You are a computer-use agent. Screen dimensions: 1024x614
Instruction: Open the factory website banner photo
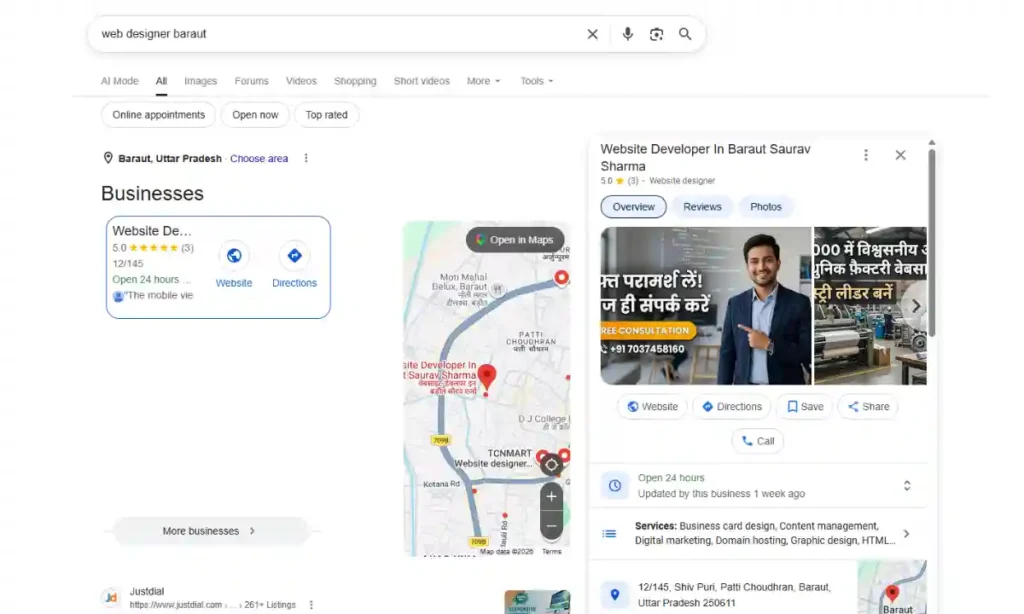point(870,306)
